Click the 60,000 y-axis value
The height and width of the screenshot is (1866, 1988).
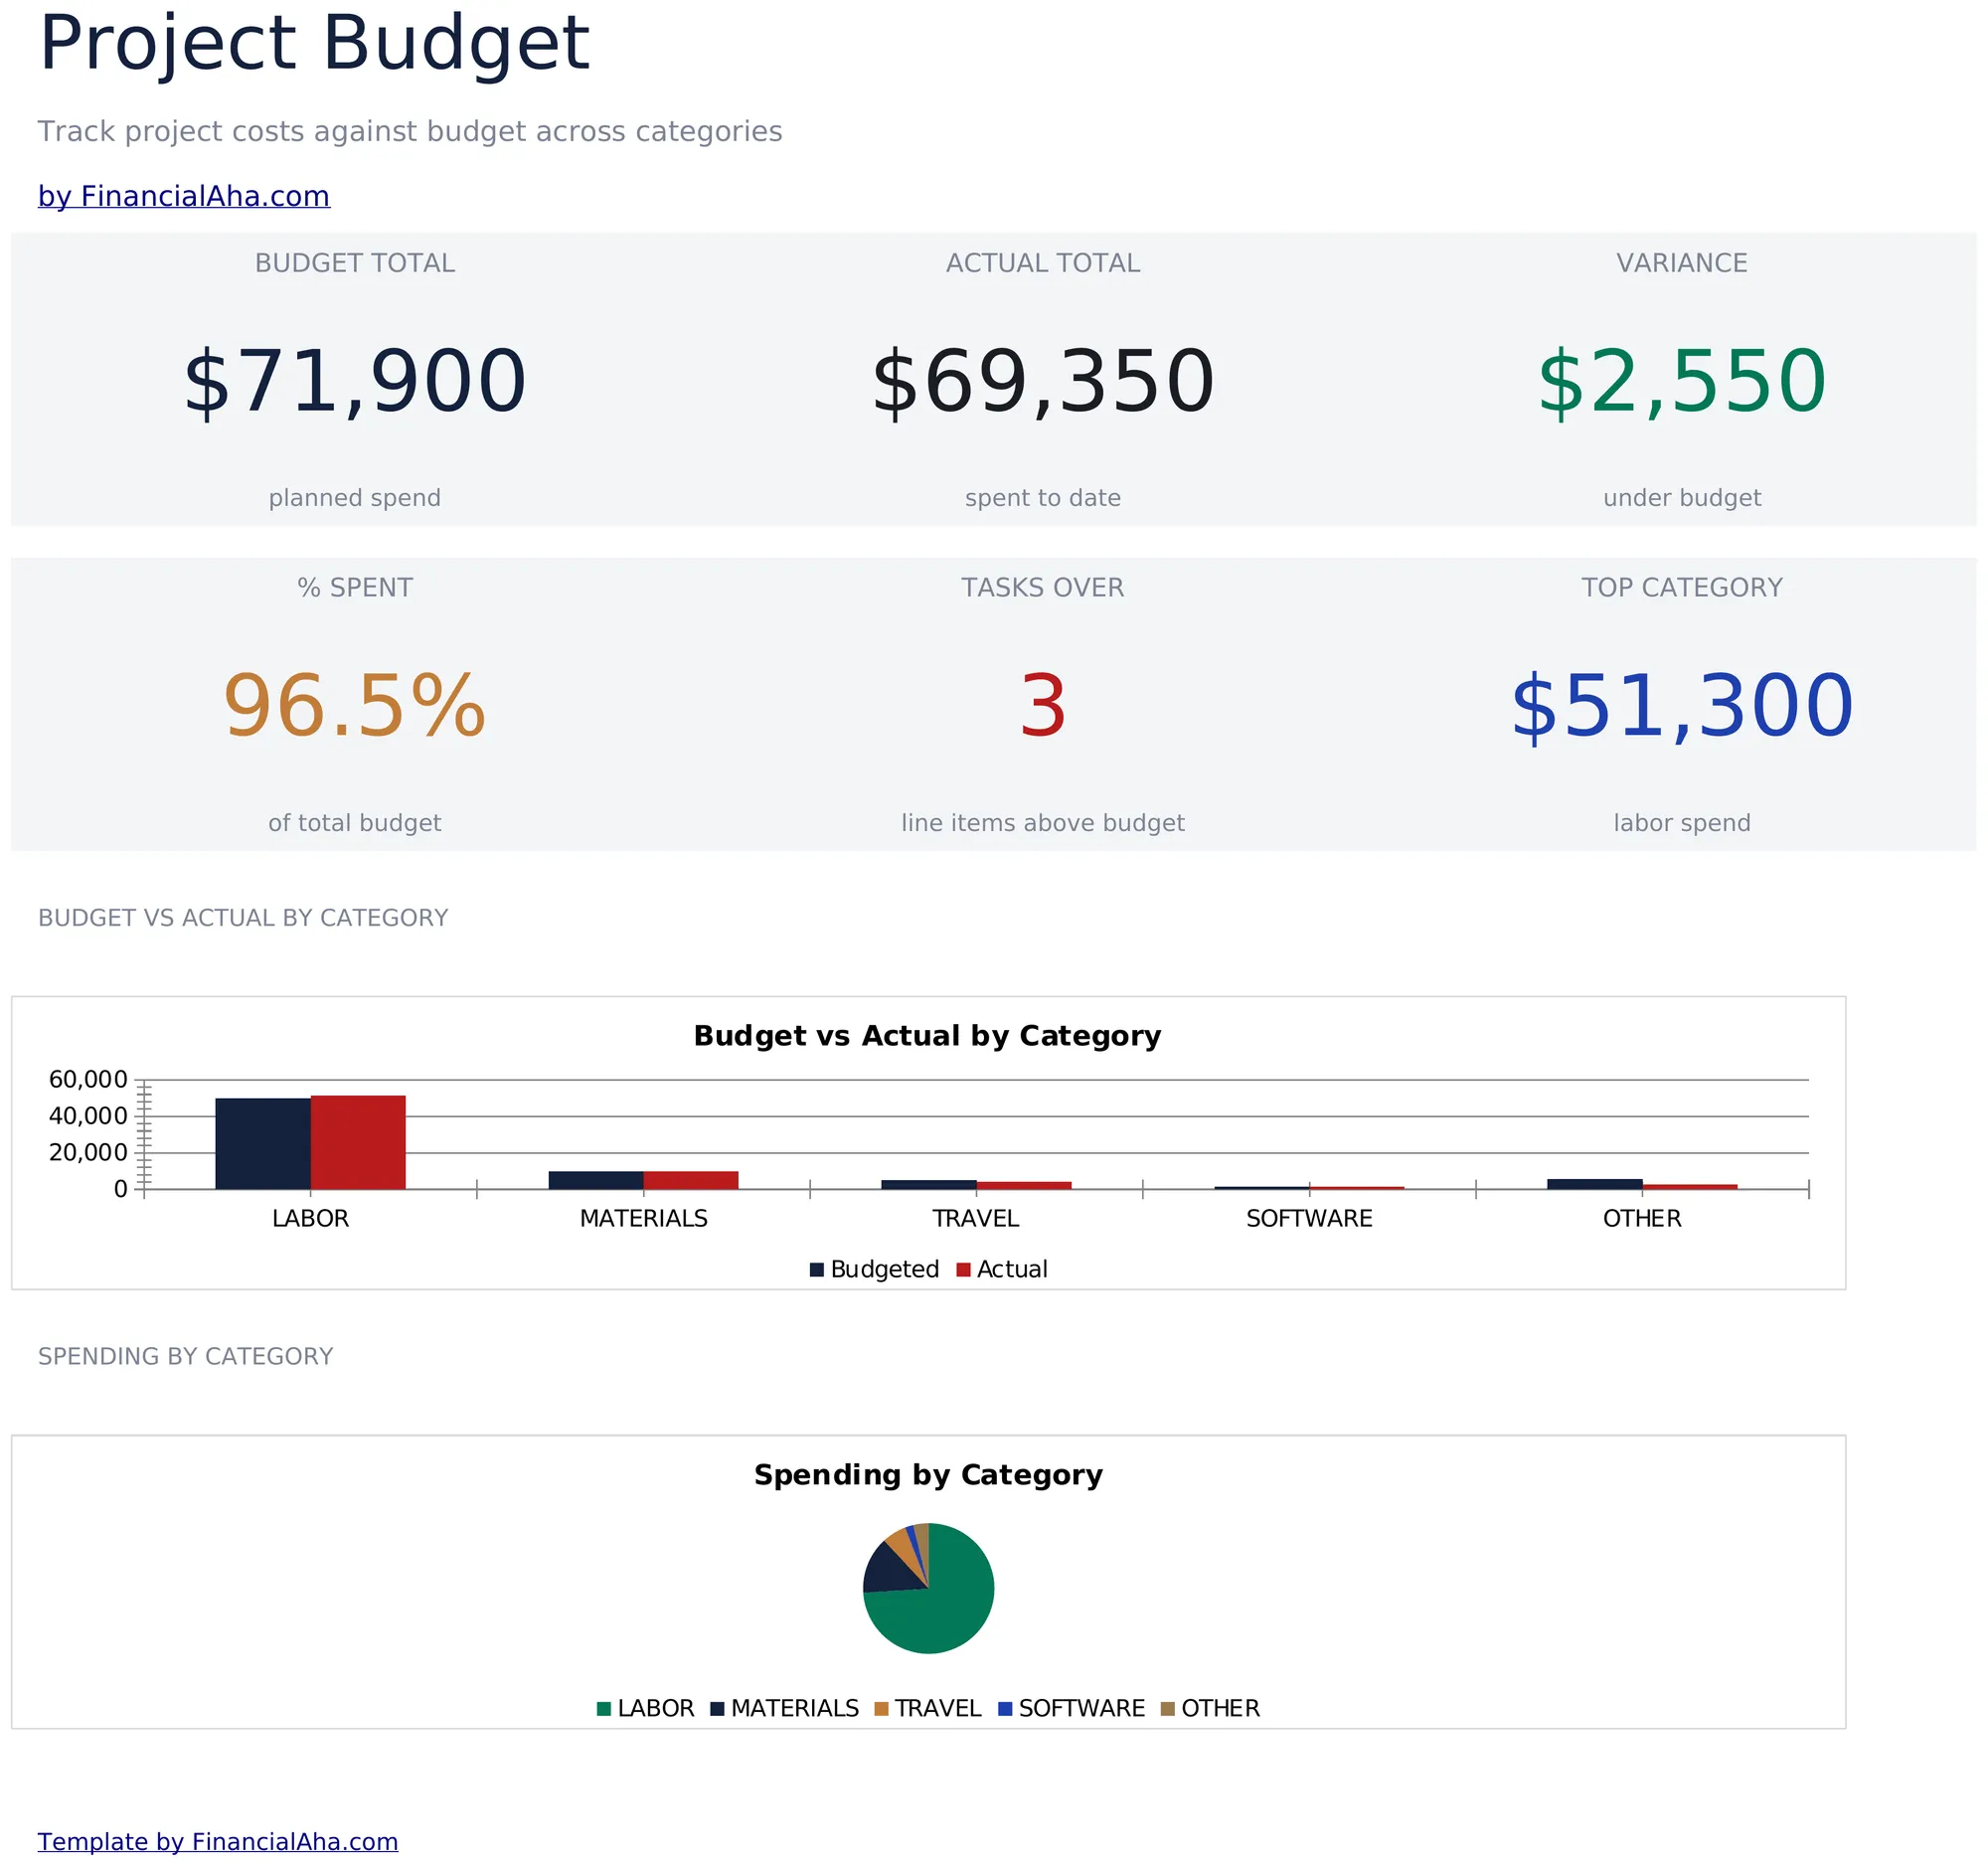pos(88,1080)
